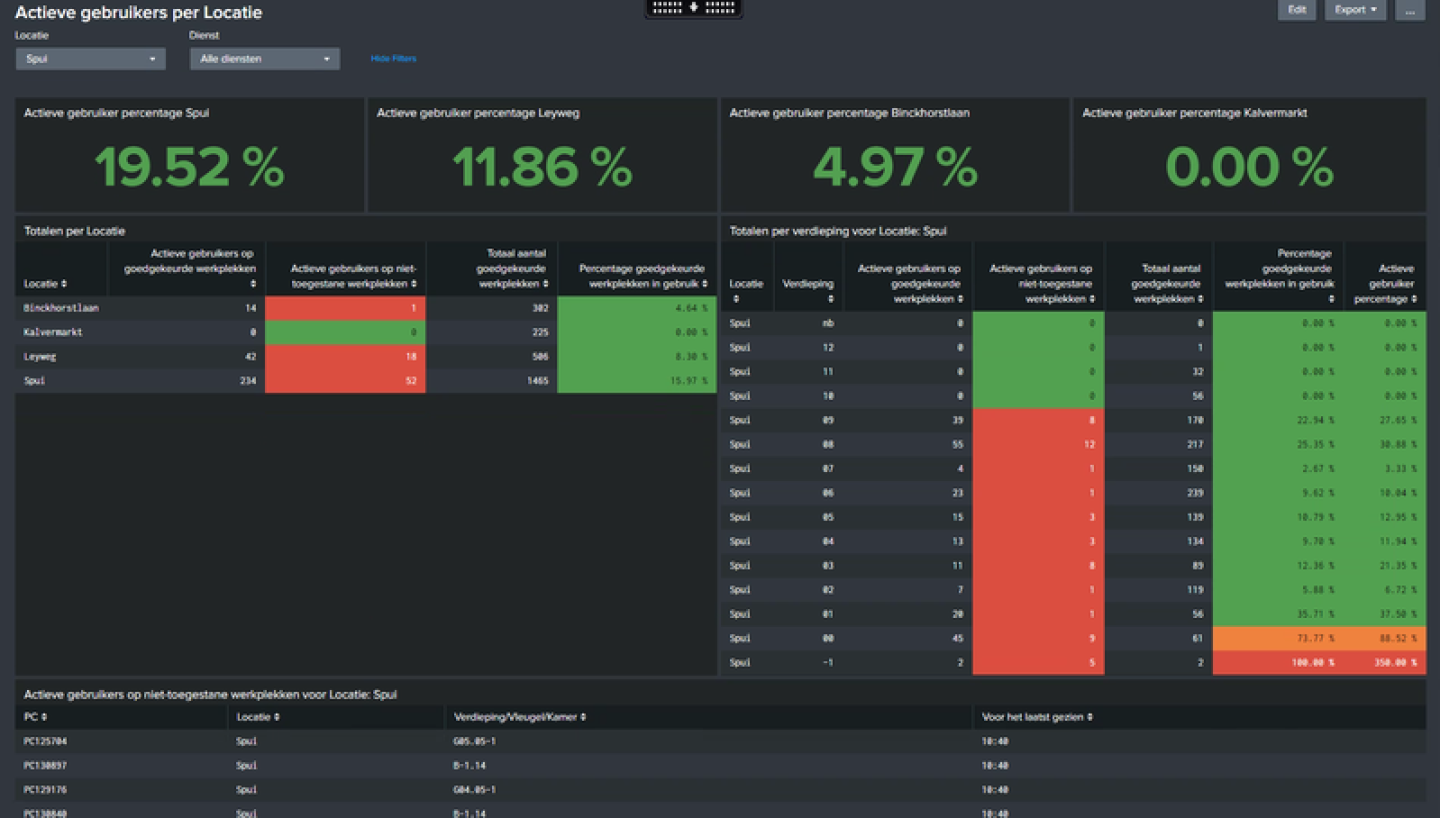Image resolution: width=1440 pixels, height=818 pixels.
Task: Click the Edit button
Action: [x=1296, y=10]
